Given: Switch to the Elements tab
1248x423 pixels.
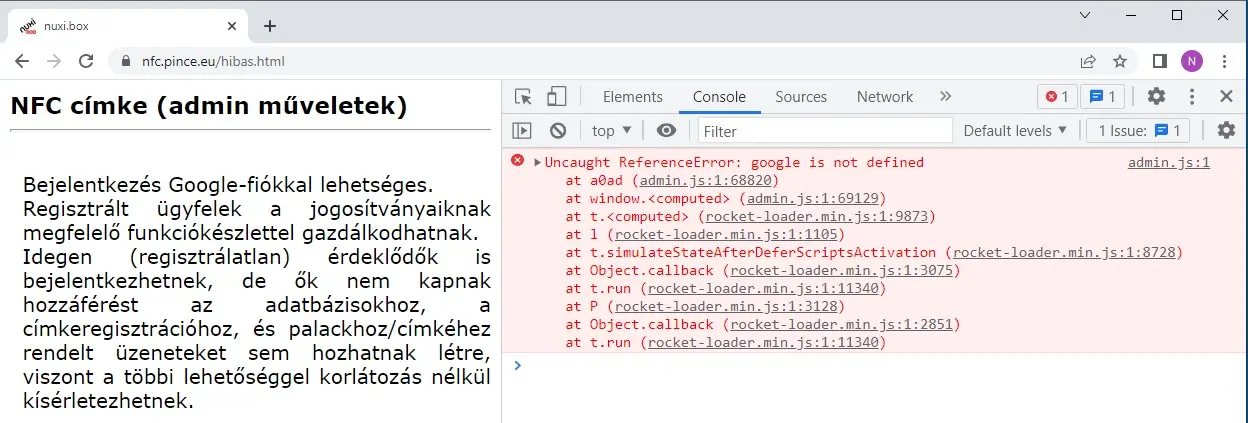Looking at the screenshot, I should 632,97.
